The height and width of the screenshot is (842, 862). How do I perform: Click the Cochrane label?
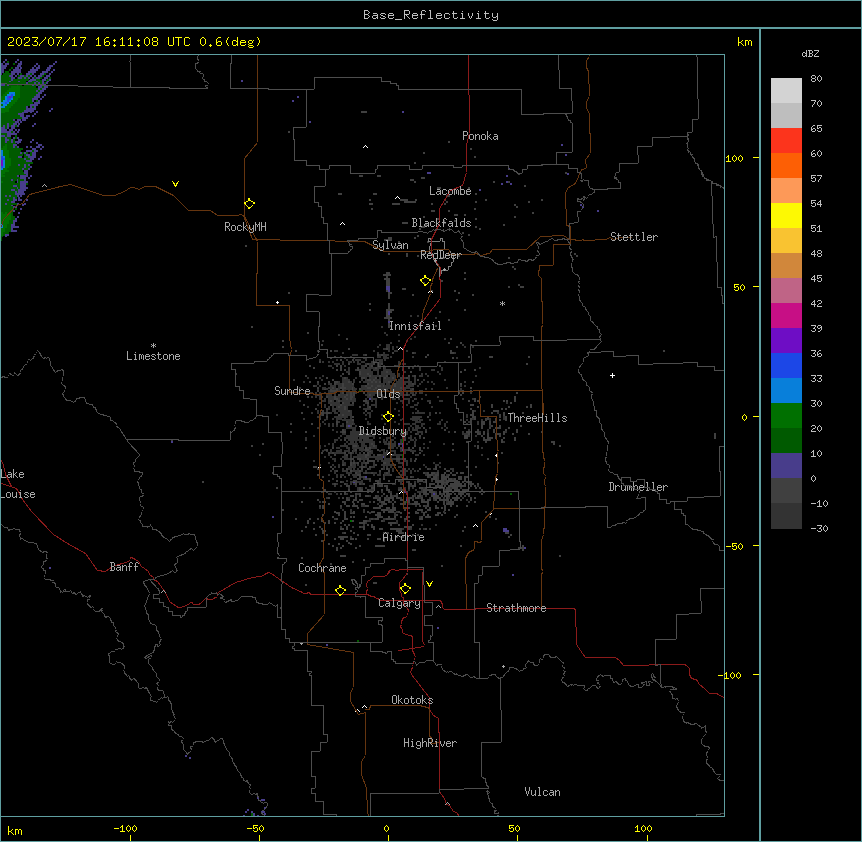[322, 568]
